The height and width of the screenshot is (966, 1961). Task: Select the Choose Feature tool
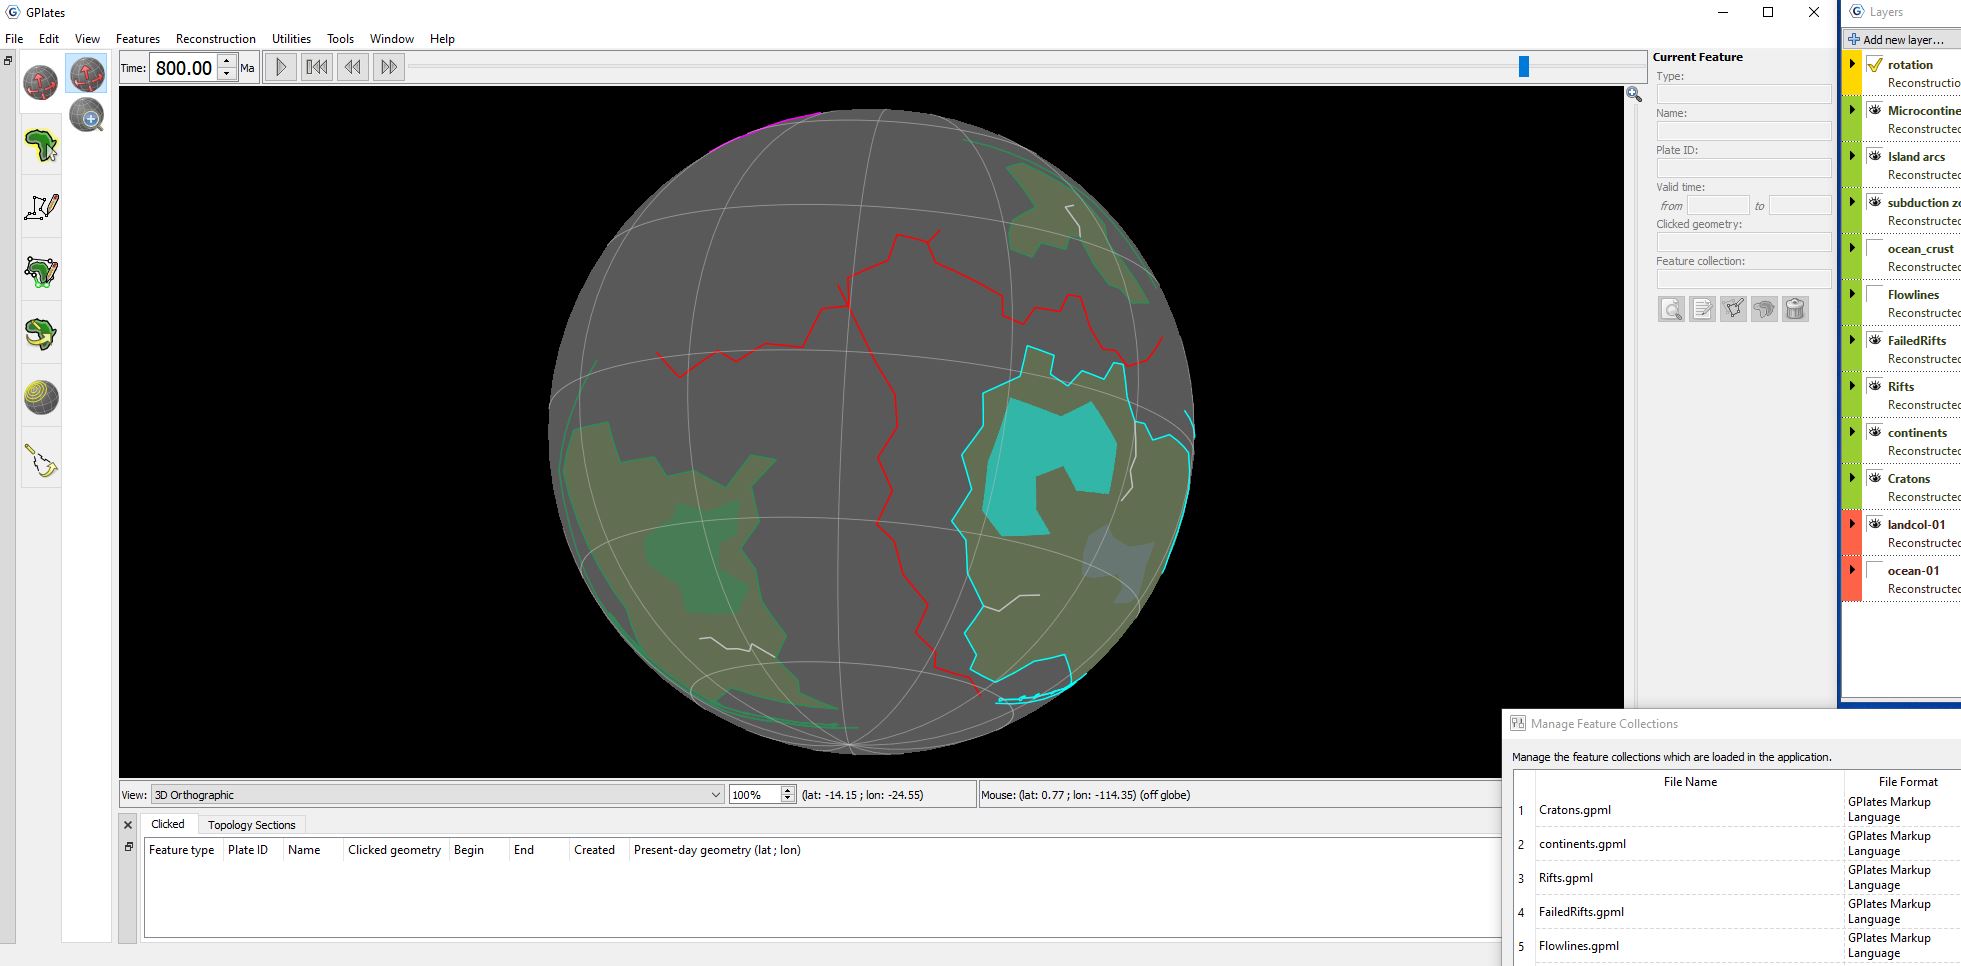[41, 145]
